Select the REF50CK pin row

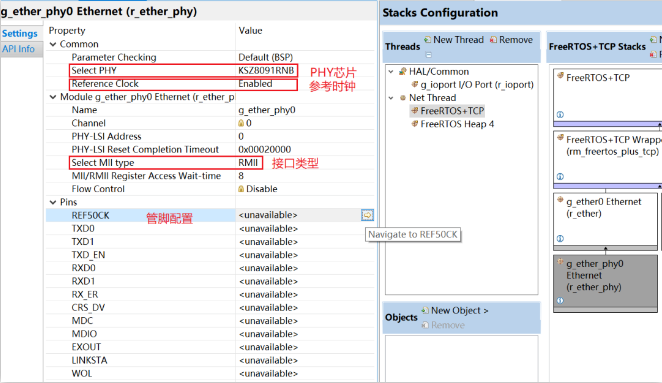click(x=210, y=215)
